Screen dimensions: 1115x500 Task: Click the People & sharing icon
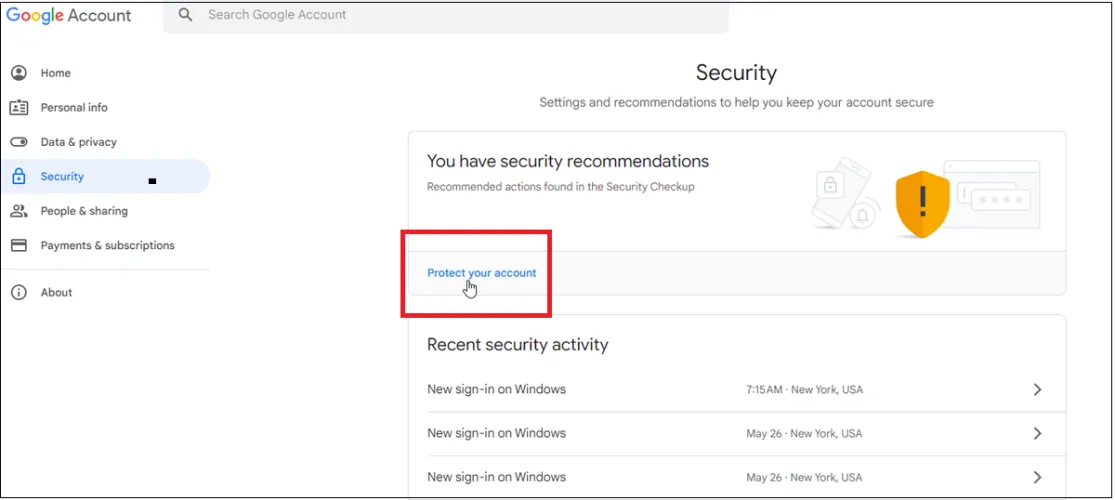click(x=18, y=211)
